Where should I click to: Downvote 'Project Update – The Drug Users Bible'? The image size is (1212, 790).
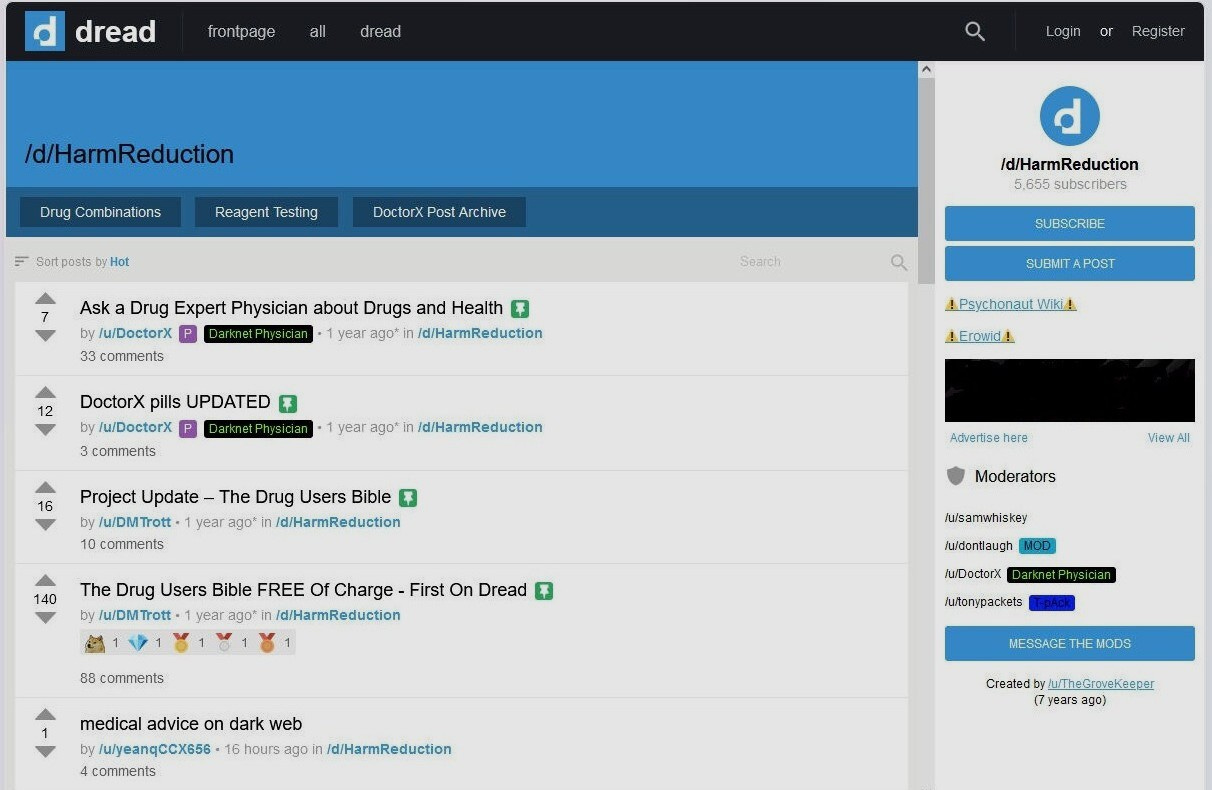click(45, 525)
